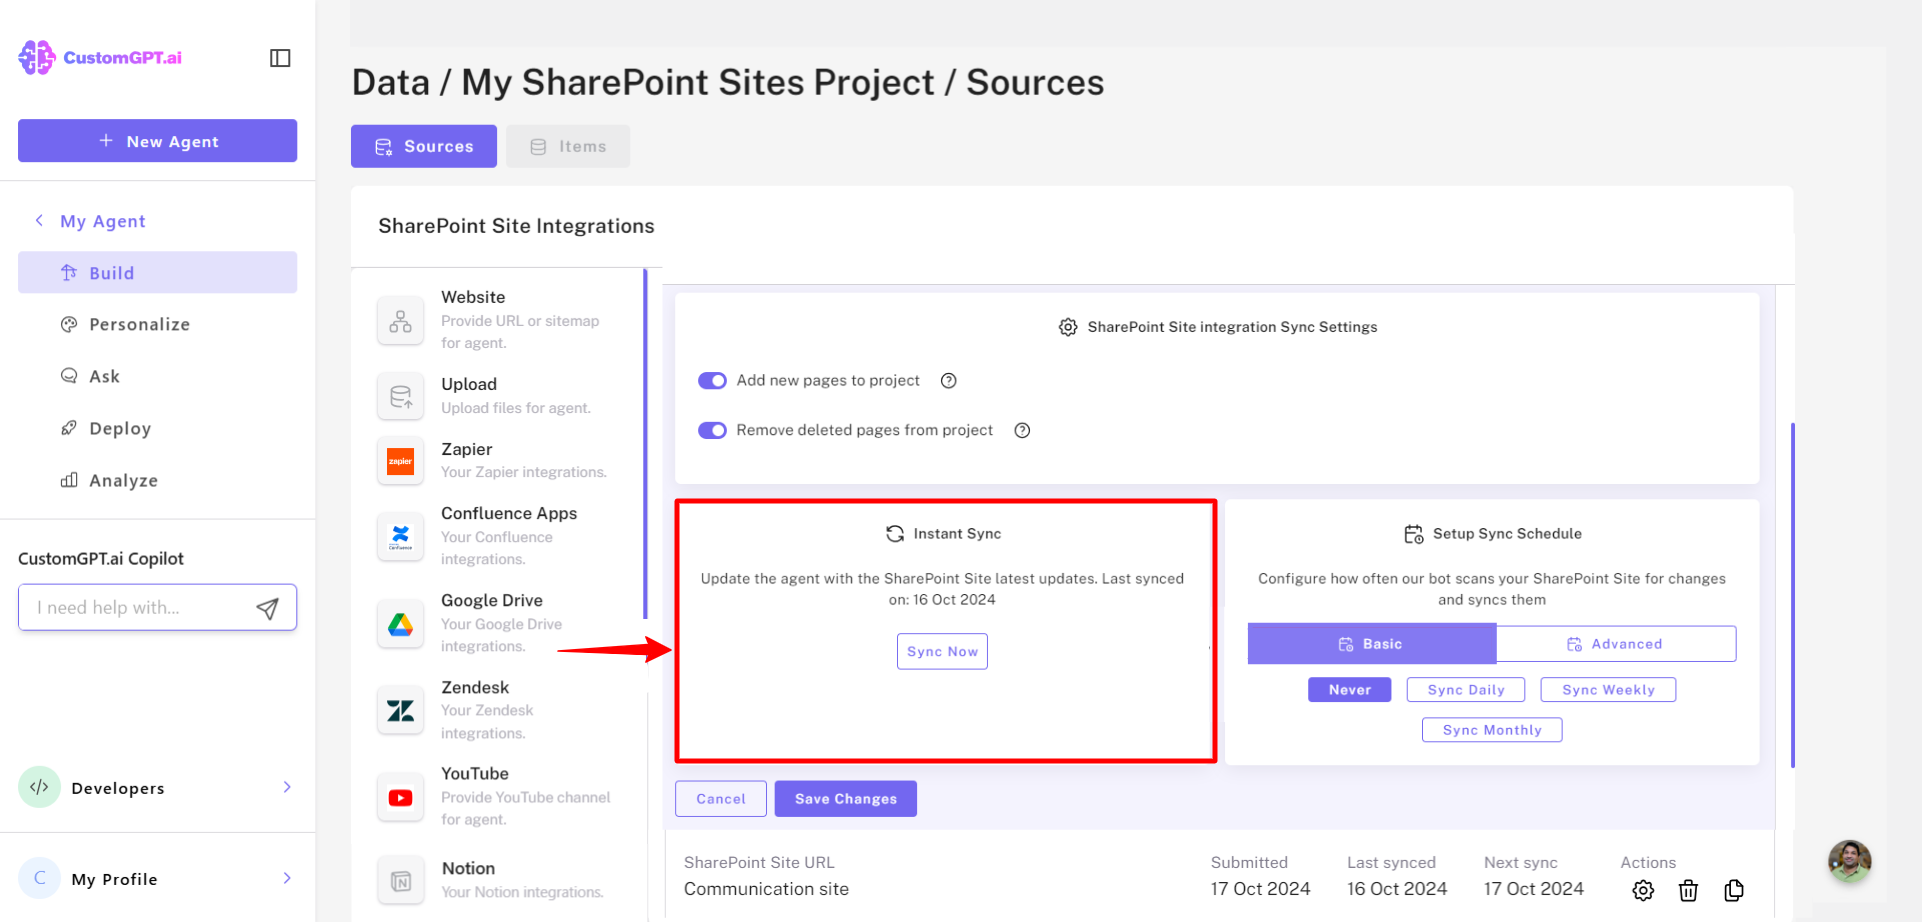
Task: Delete the Communication site source
Action: click(x=1688, y=890)
